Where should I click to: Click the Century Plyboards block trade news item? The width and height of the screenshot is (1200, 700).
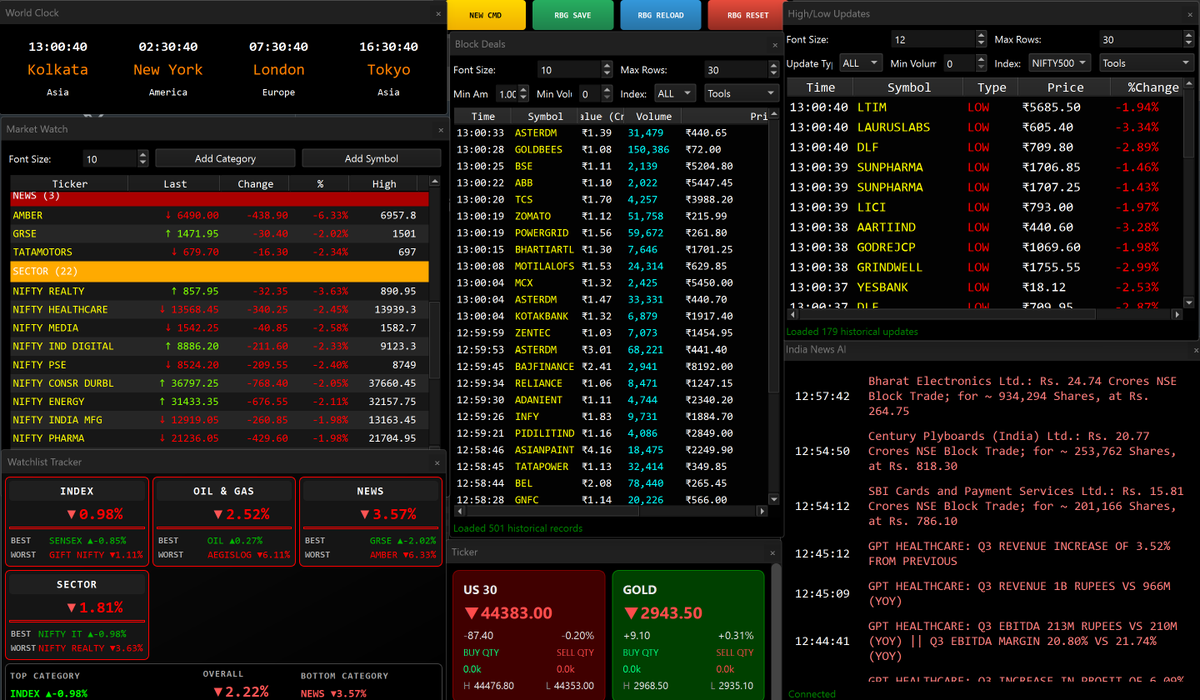[985, 451]
